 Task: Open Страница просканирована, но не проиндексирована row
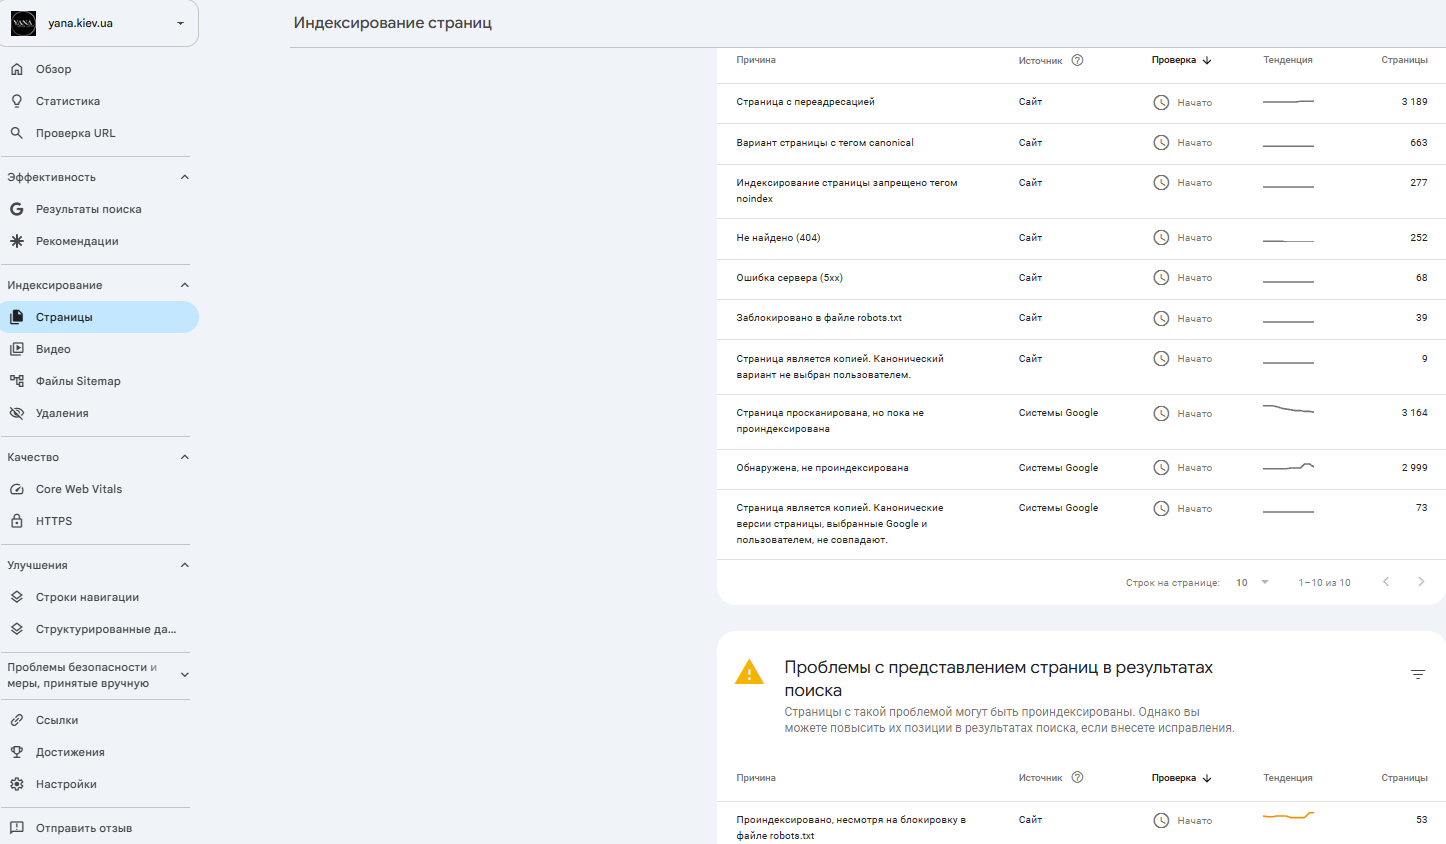[x=1081, y=421]
